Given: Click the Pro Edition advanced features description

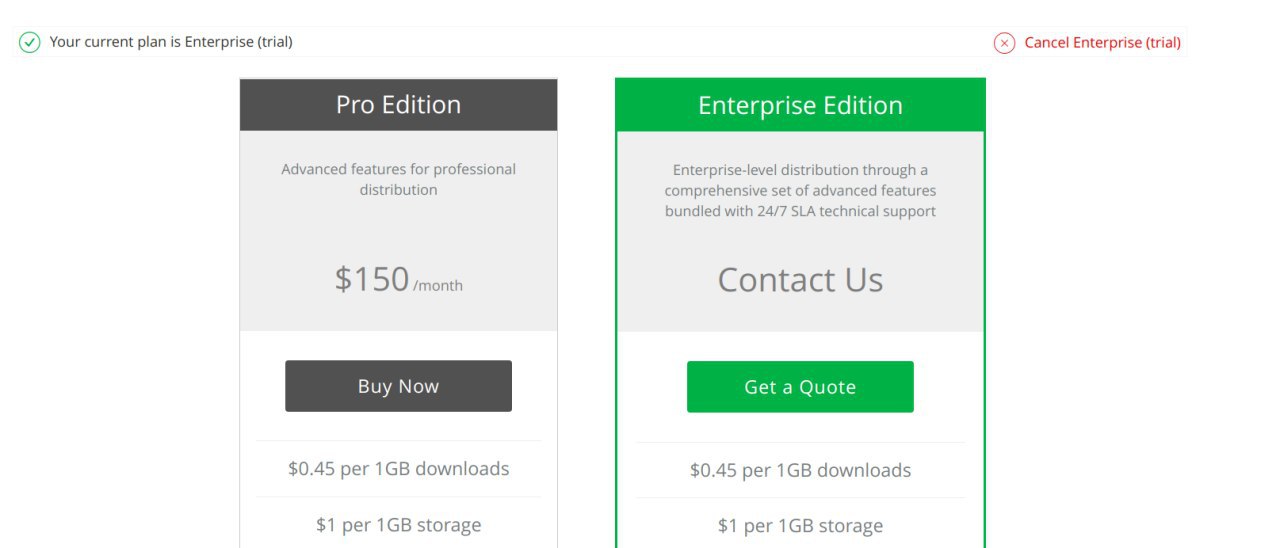Looking at the screenshot, I should click(x=398, y=179).
